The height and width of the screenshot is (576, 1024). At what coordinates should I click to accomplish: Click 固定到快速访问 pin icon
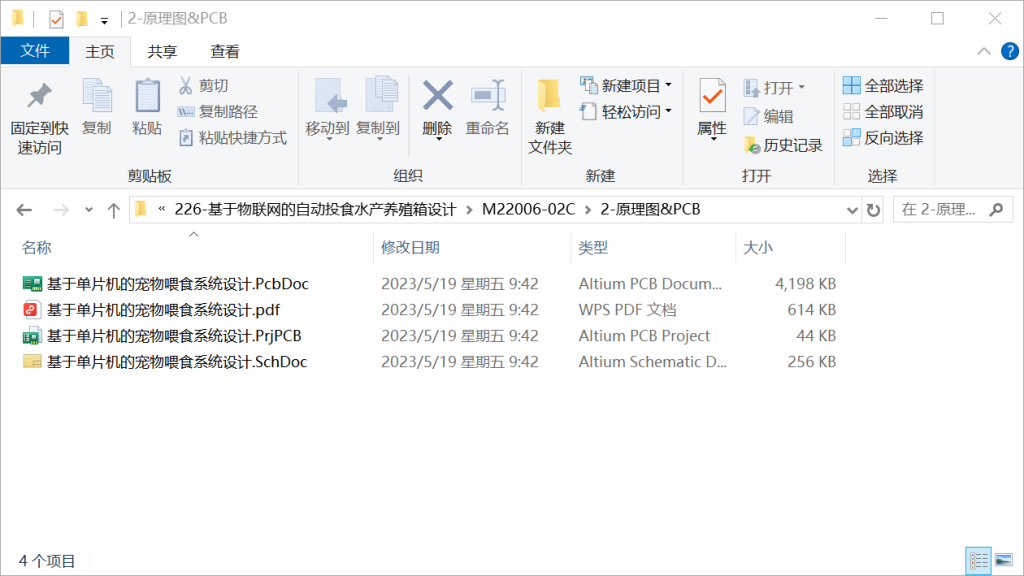coord(39,110)
